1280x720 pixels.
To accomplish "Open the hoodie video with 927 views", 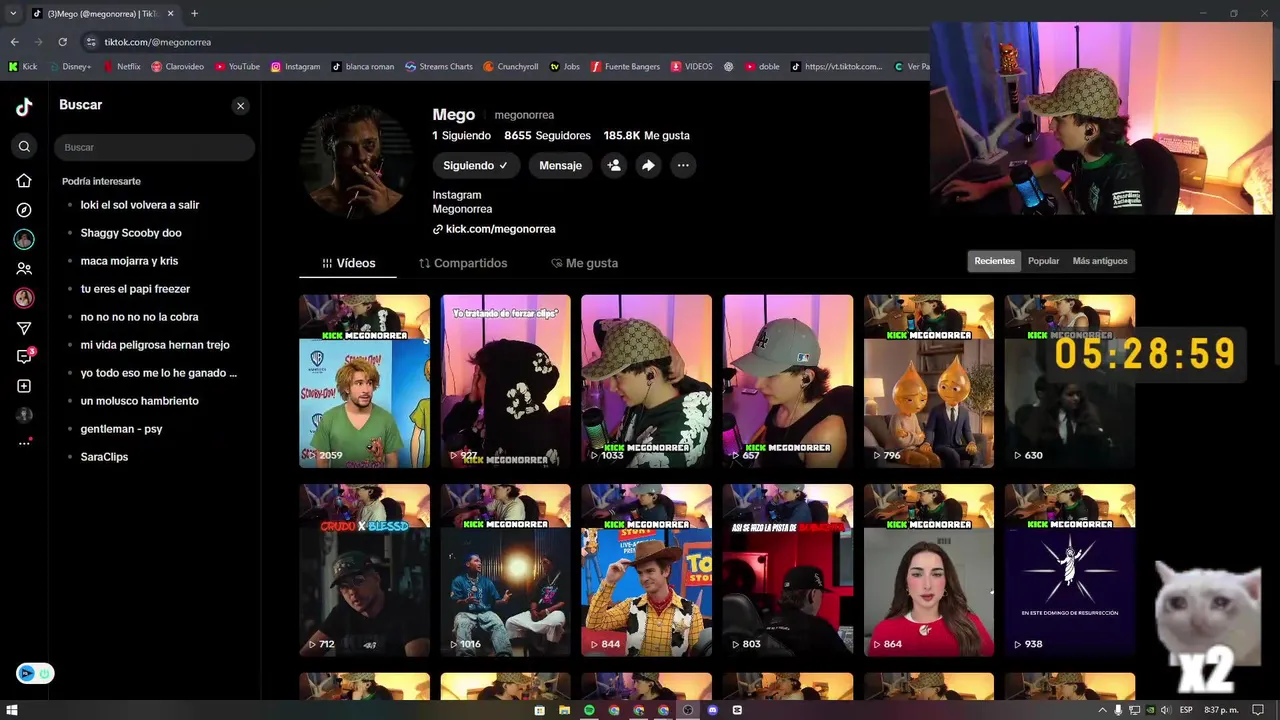I will (x=505, y=381).
